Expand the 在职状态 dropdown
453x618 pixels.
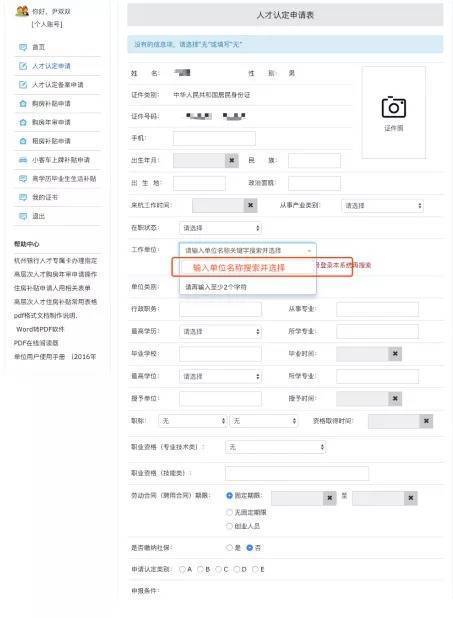tap(220, 228)
